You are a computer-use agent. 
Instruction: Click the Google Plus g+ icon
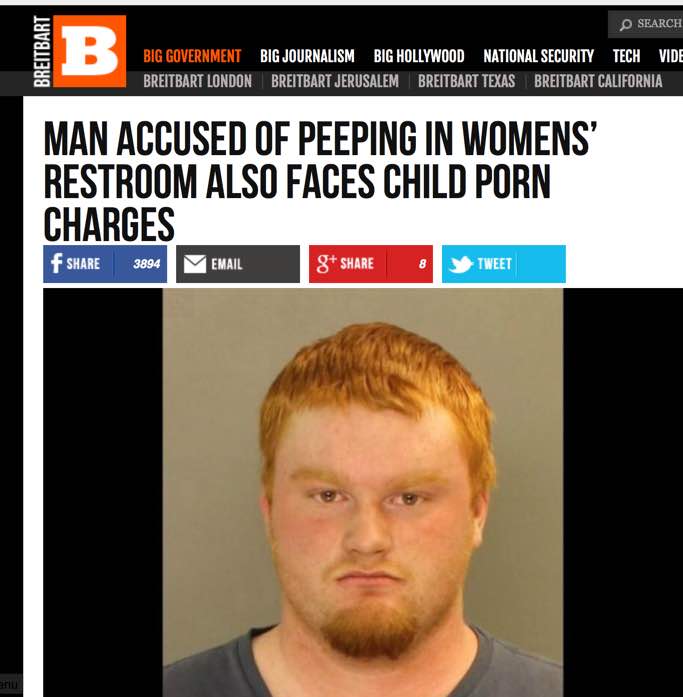[326, 264]
